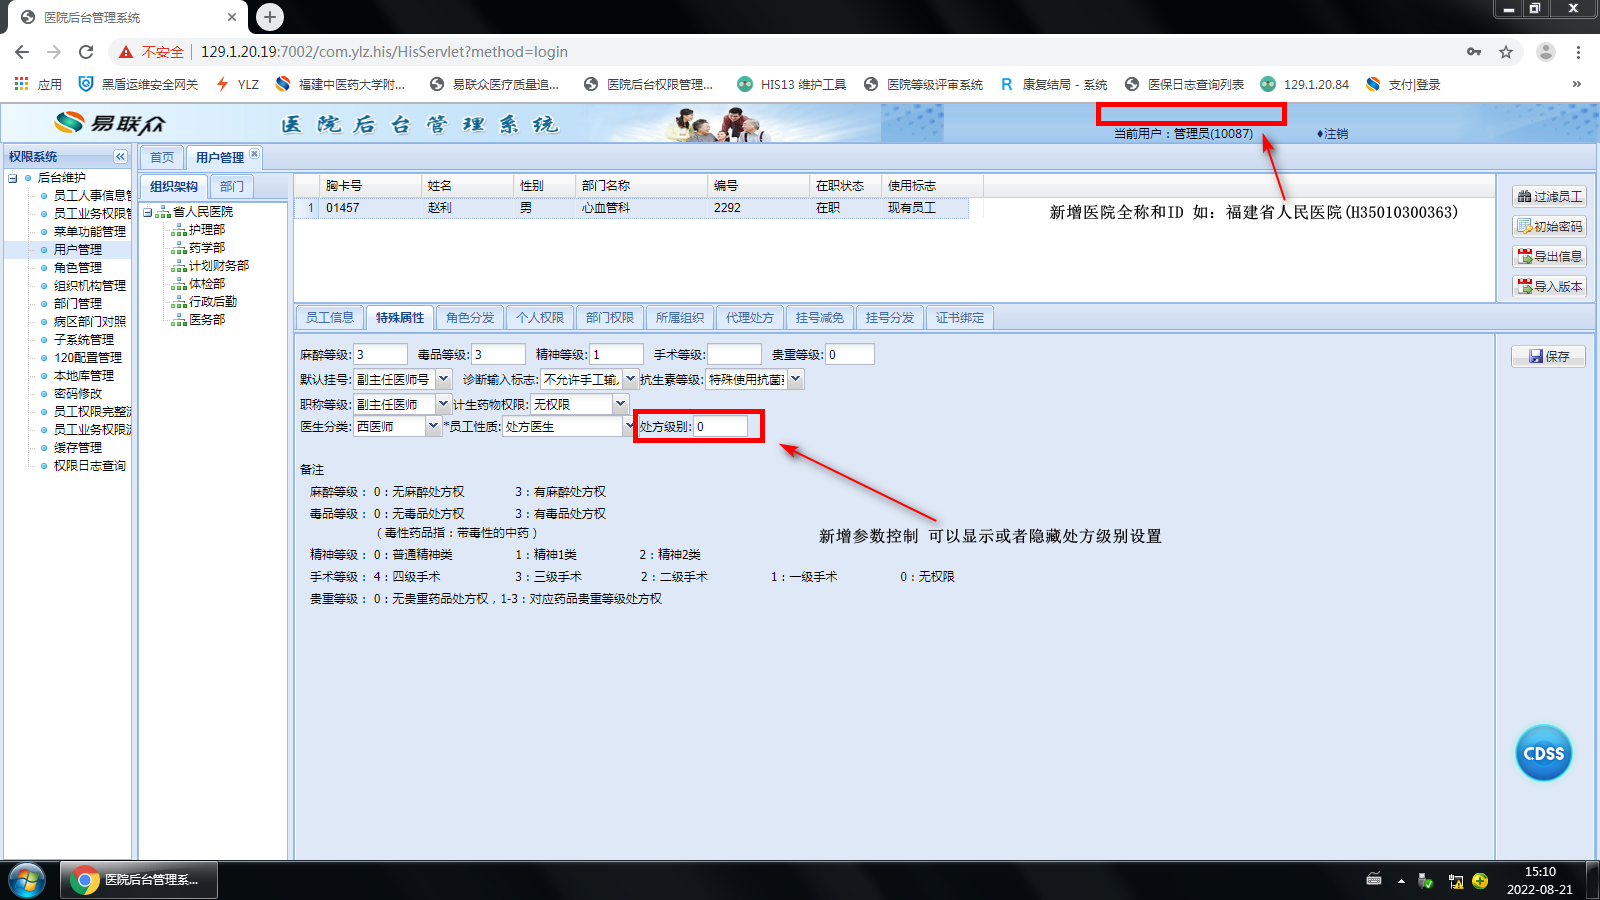Viewport: 1600px width, 900px height.
Task: Click the 麻醉等级 input field
Action: click(x=380, y=354)
